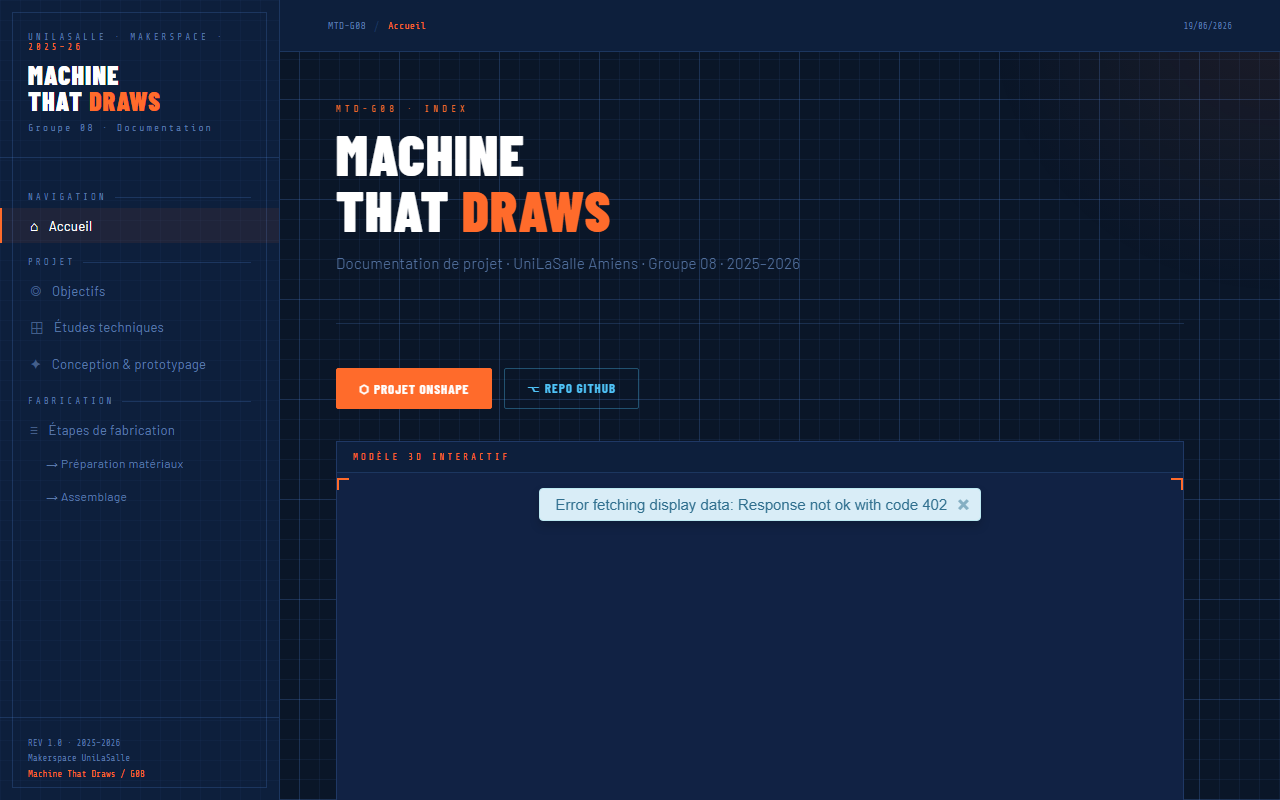The width and height of the screenshot is (1280, 800).
Task: Click the MTD-G08 breadcrumb link
Action: click(347, 26)
